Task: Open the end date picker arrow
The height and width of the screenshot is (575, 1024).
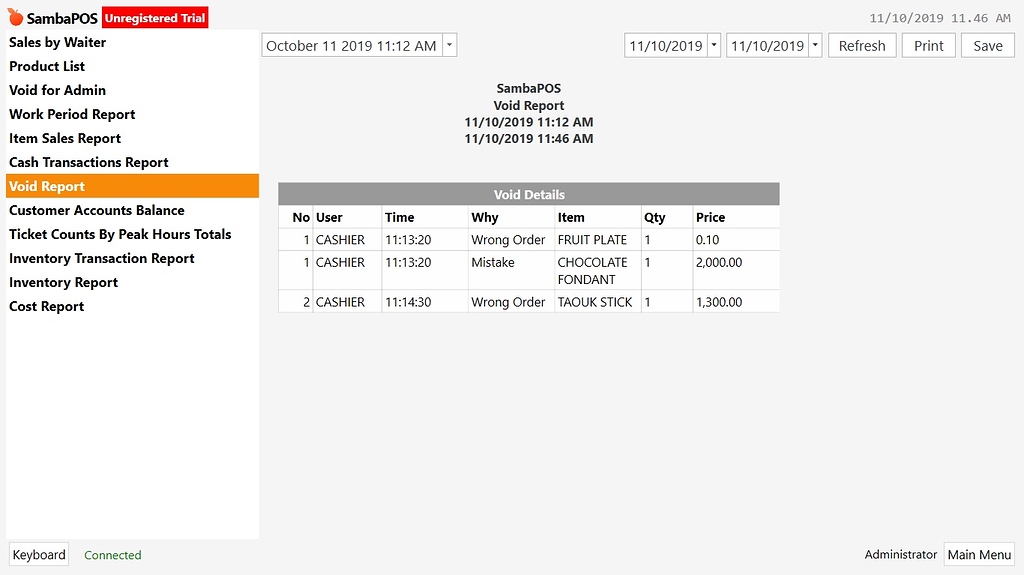Action: (x=815, y=45)
